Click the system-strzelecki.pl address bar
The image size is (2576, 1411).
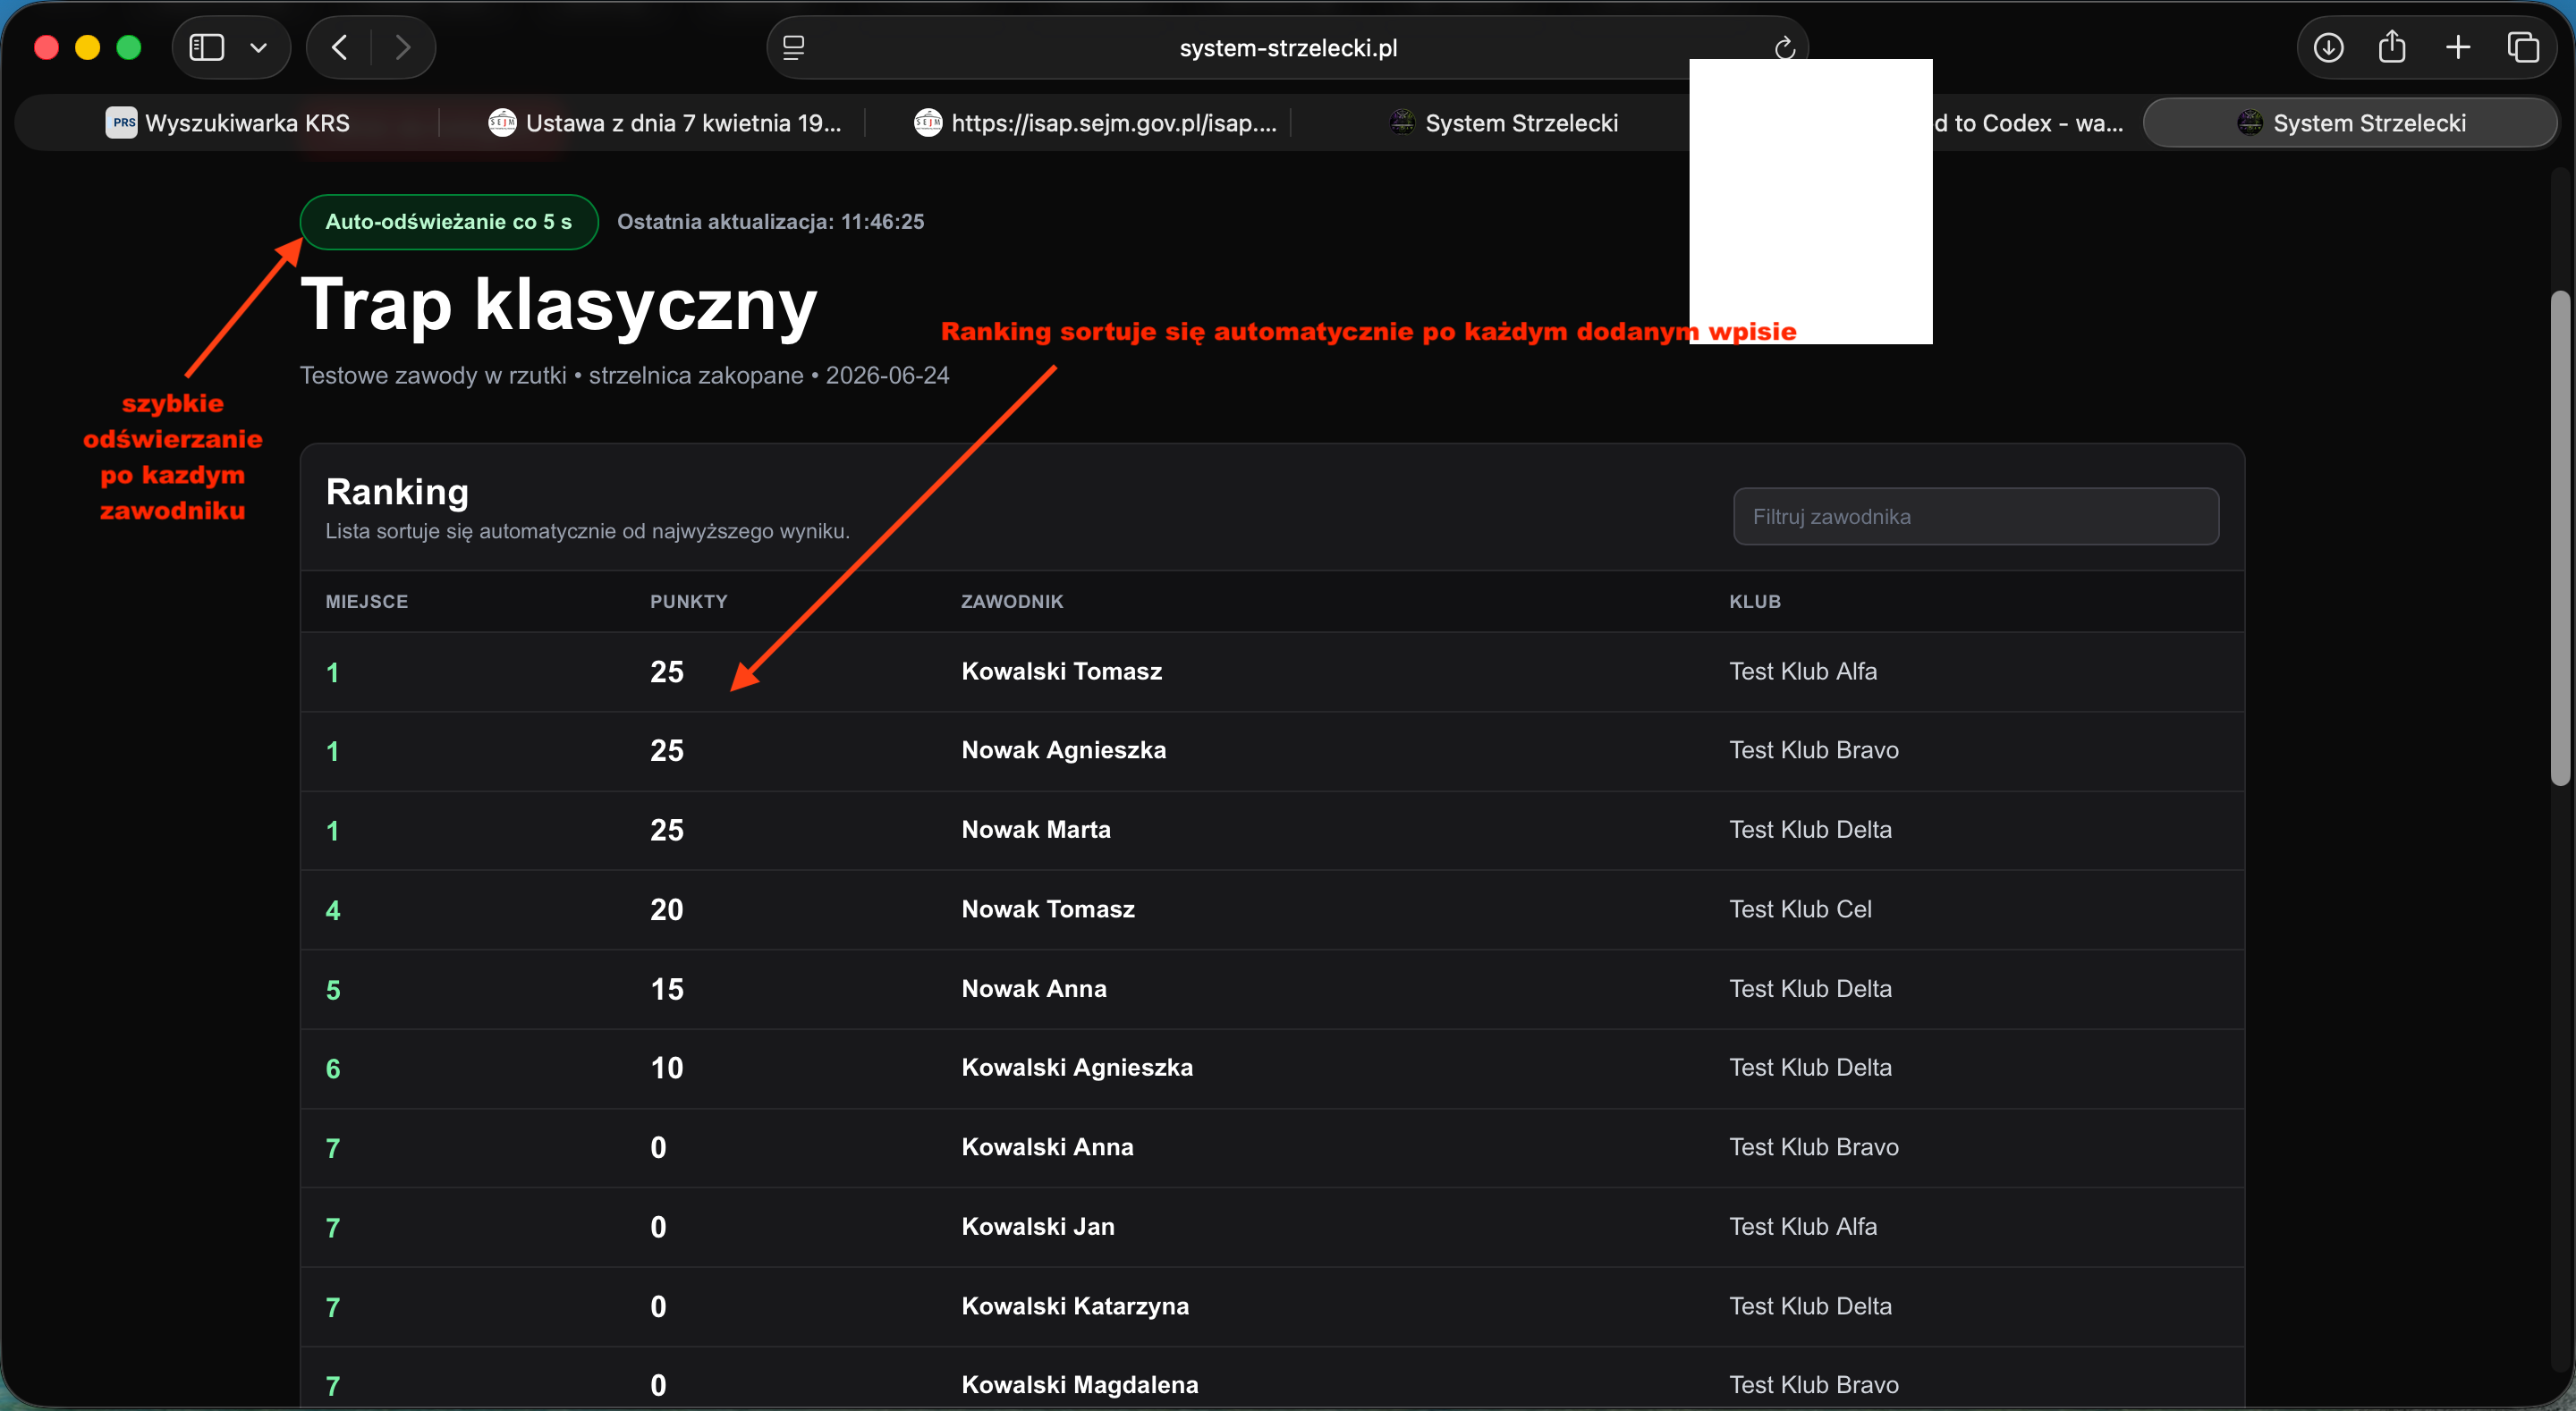click(1288, 48)
